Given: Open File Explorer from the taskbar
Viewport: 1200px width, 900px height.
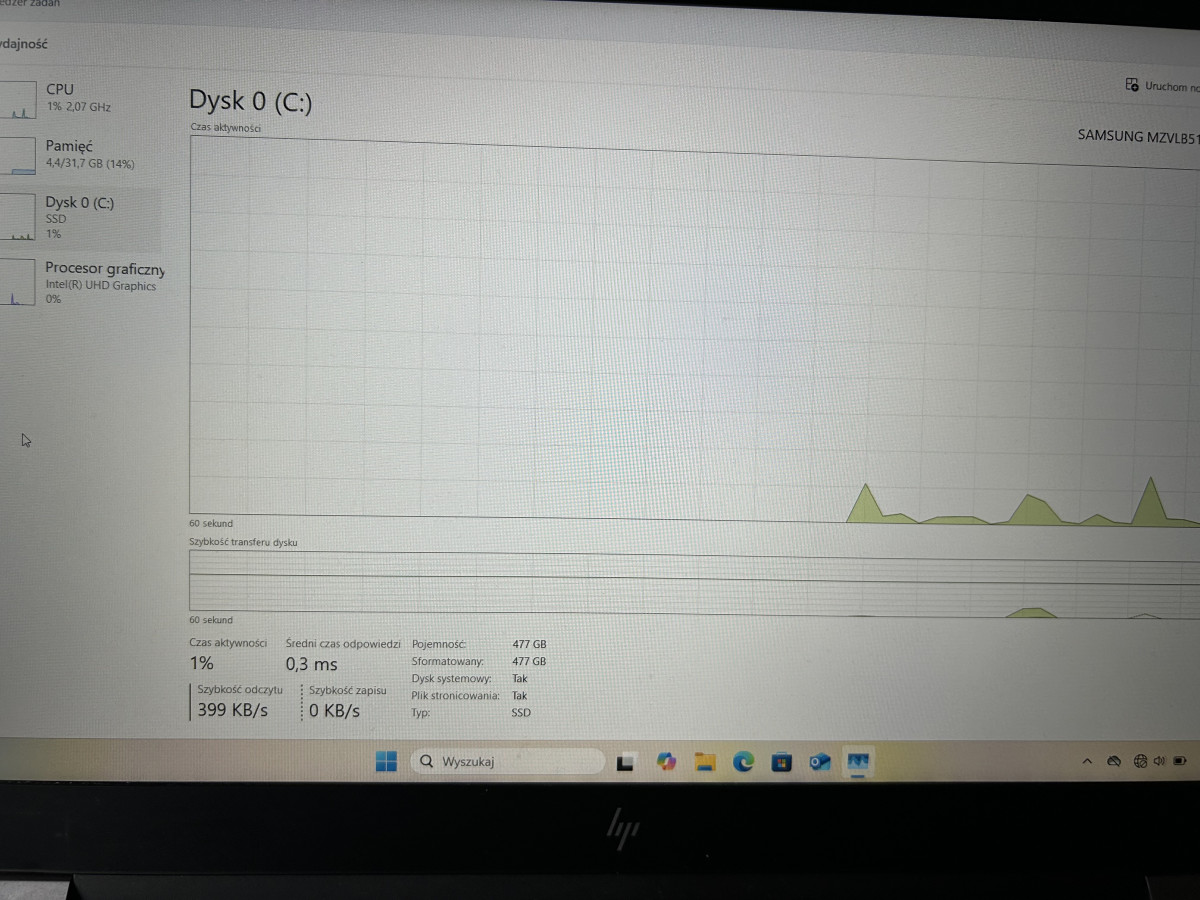Looking at the screenshot, I should [x=705, y=763].
